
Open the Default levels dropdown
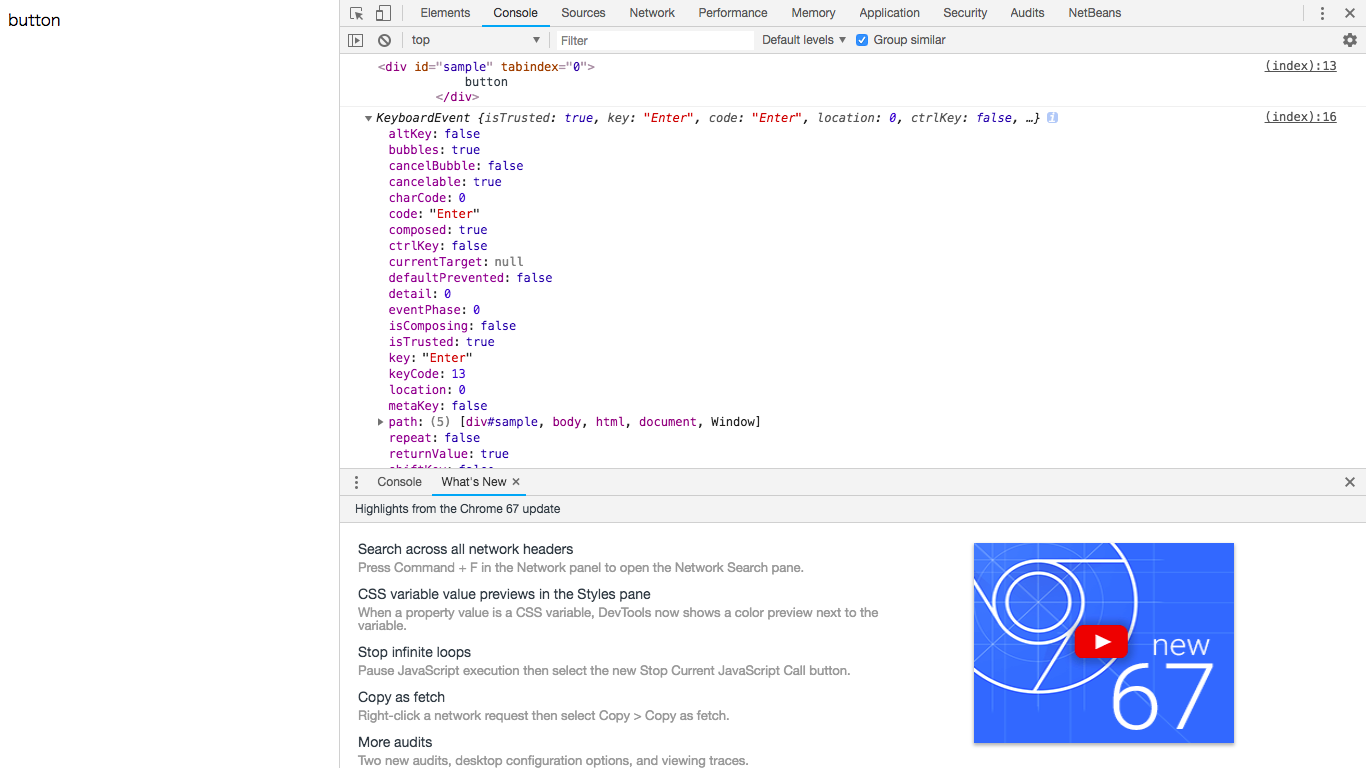click(x=804, y=40)
